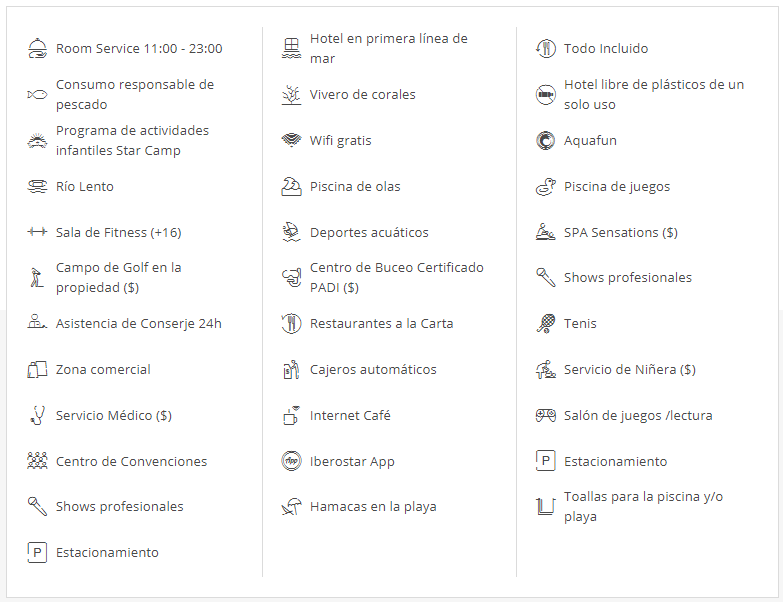Click the Room Service bell icon
This screenshot has height=602, width=783.
pyautogui.click(x=37, y=48)
